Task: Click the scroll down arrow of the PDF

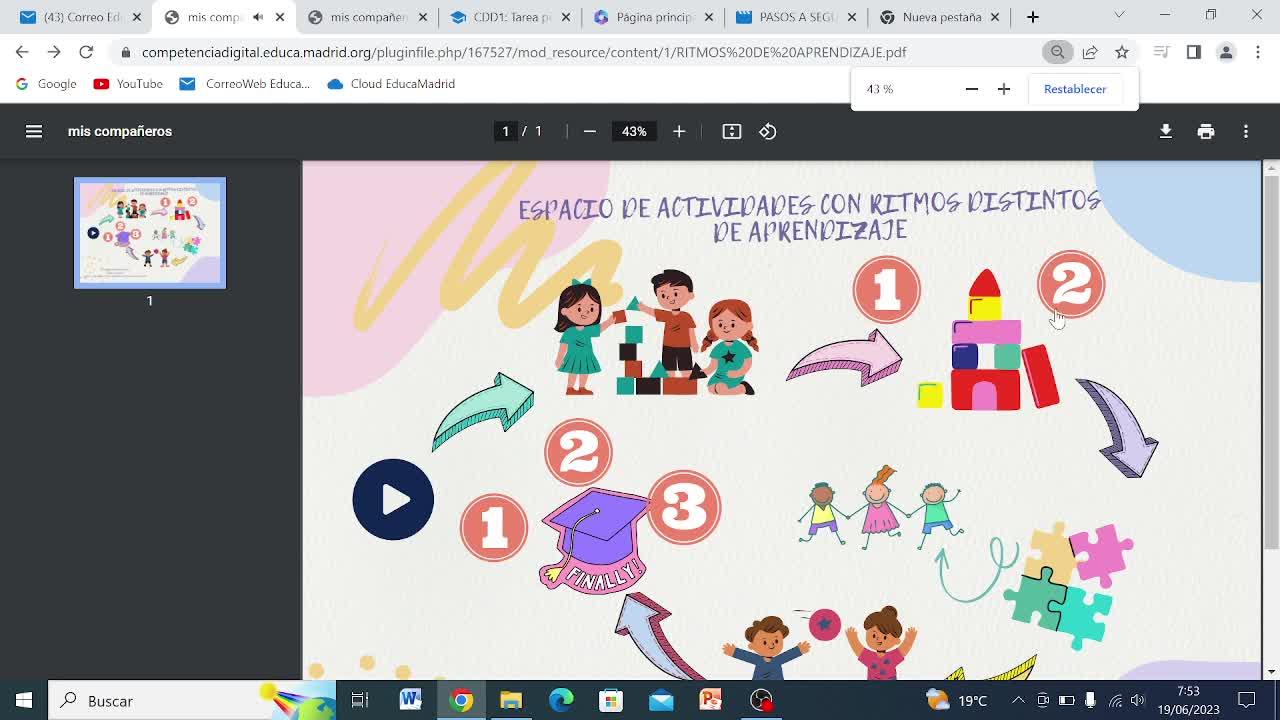Action: pos(1271,672)
